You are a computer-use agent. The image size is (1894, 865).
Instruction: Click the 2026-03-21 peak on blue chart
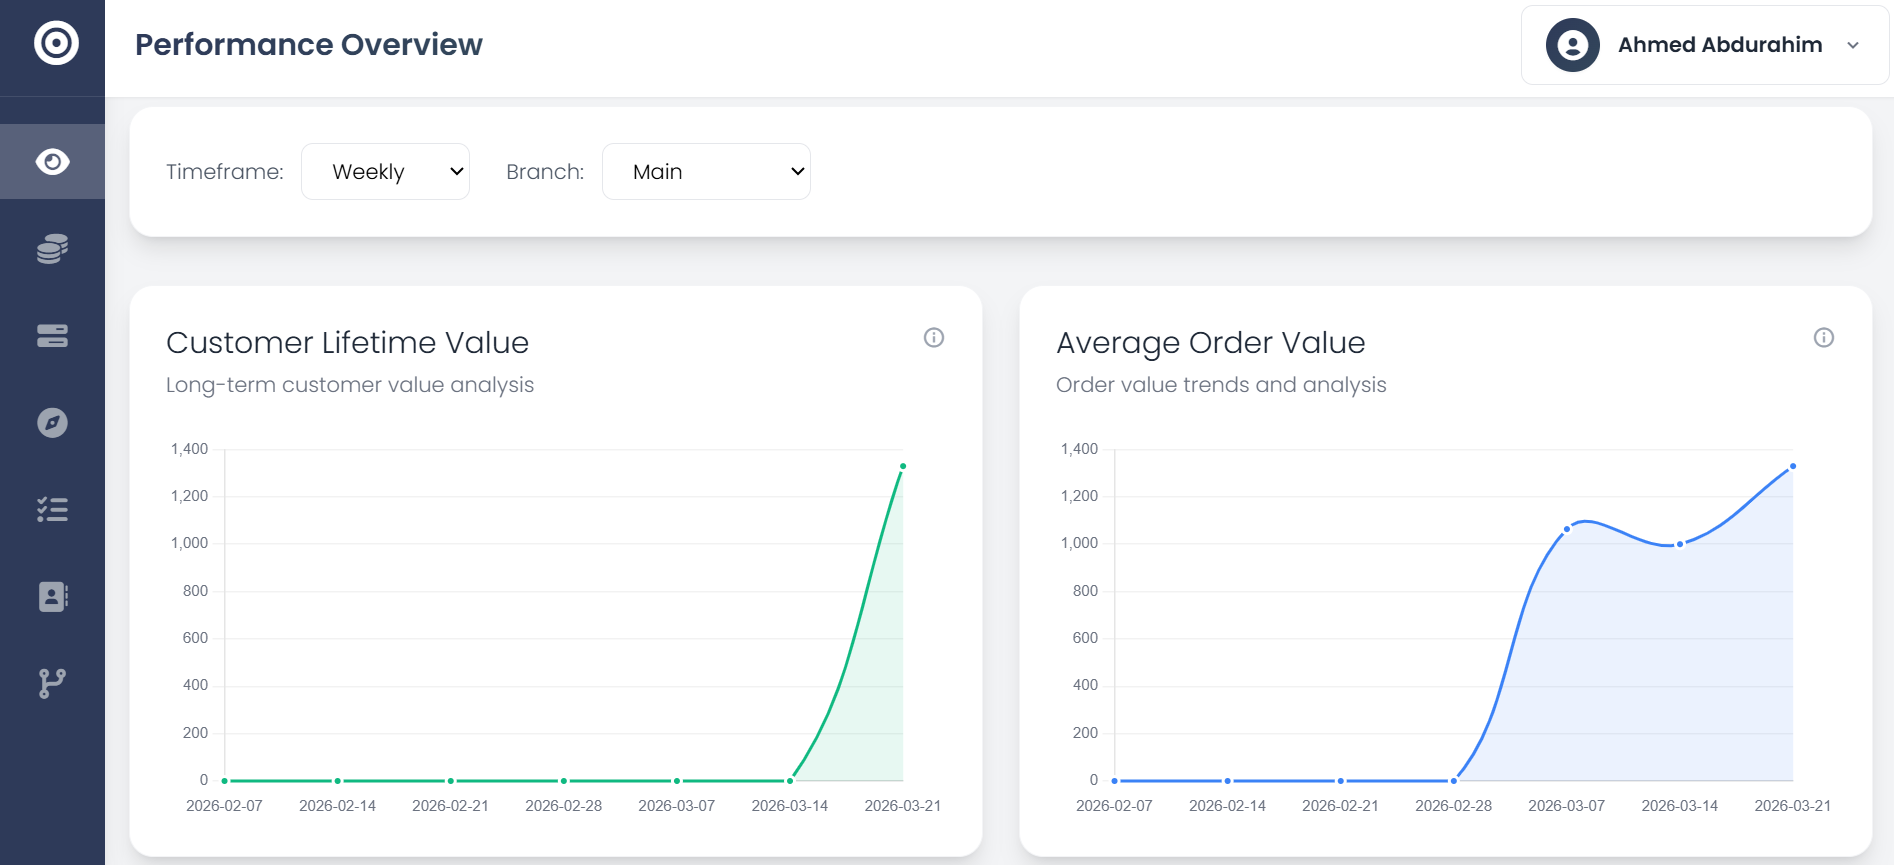pyautogui.click(x=1793, y=466)
